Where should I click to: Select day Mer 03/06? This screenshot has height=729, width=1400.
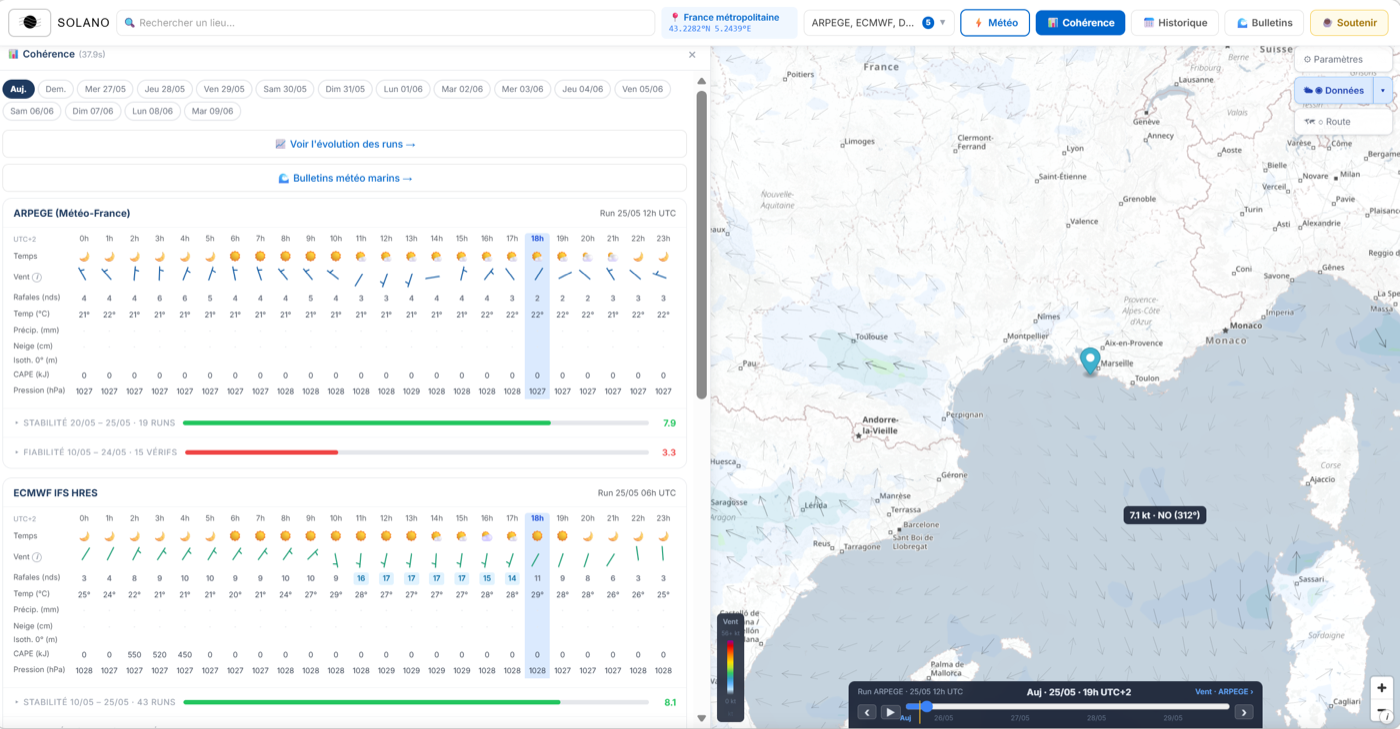click(523, 89)
